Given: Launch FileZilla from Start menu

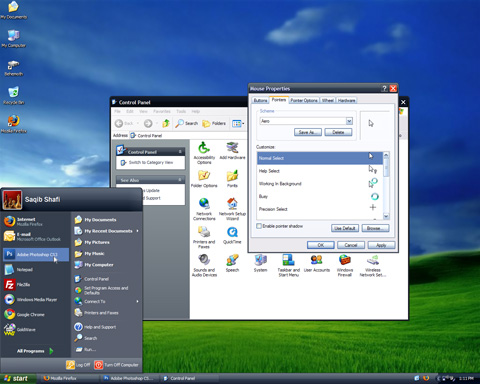Looking at the screenshot, I should (36, 284).
